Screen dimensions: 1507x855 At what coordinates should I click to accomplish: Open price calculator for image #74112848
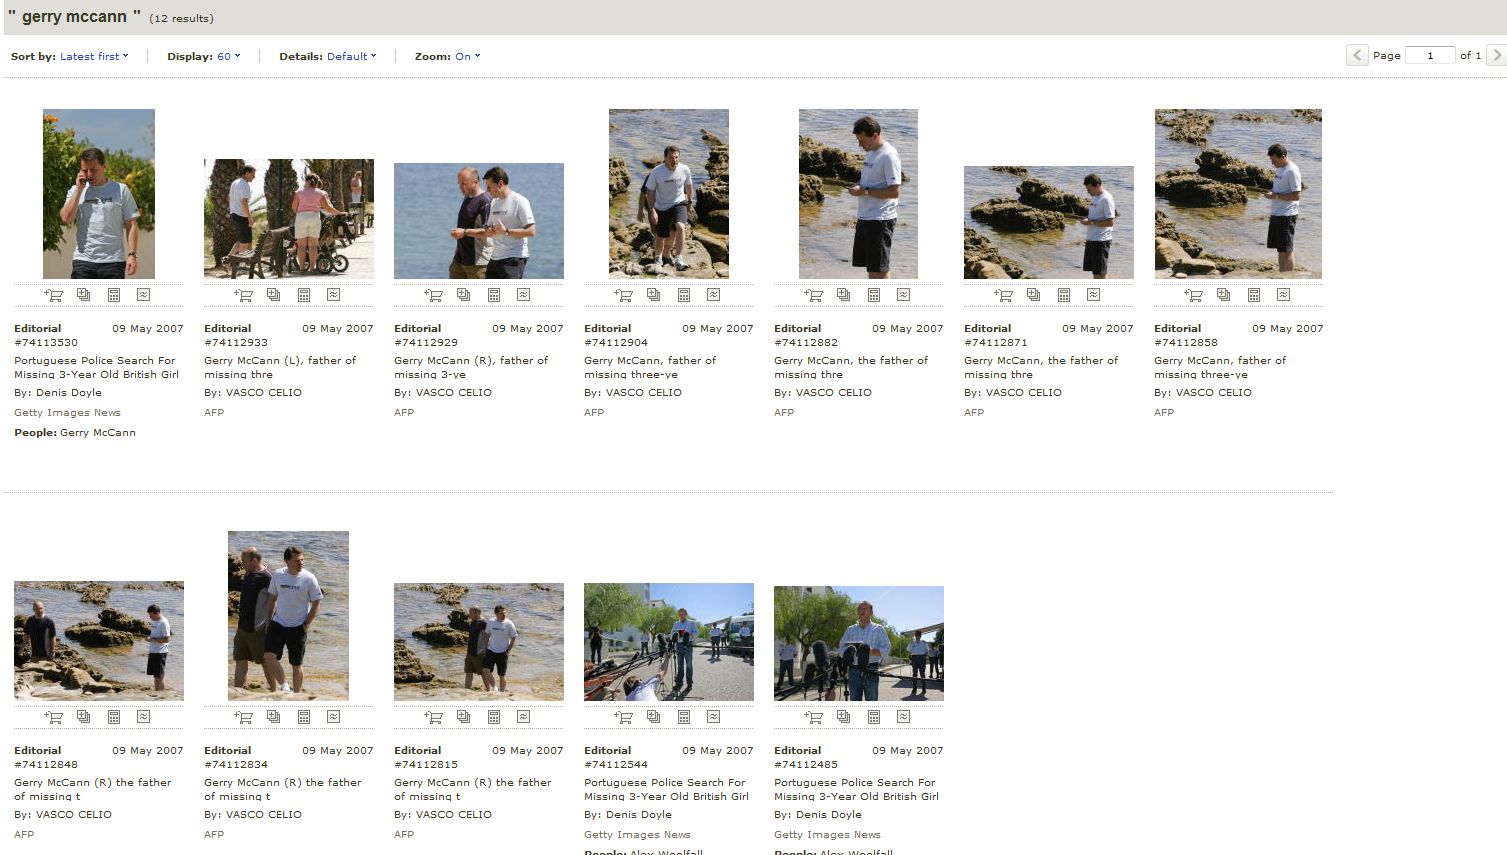click(114, 717)
